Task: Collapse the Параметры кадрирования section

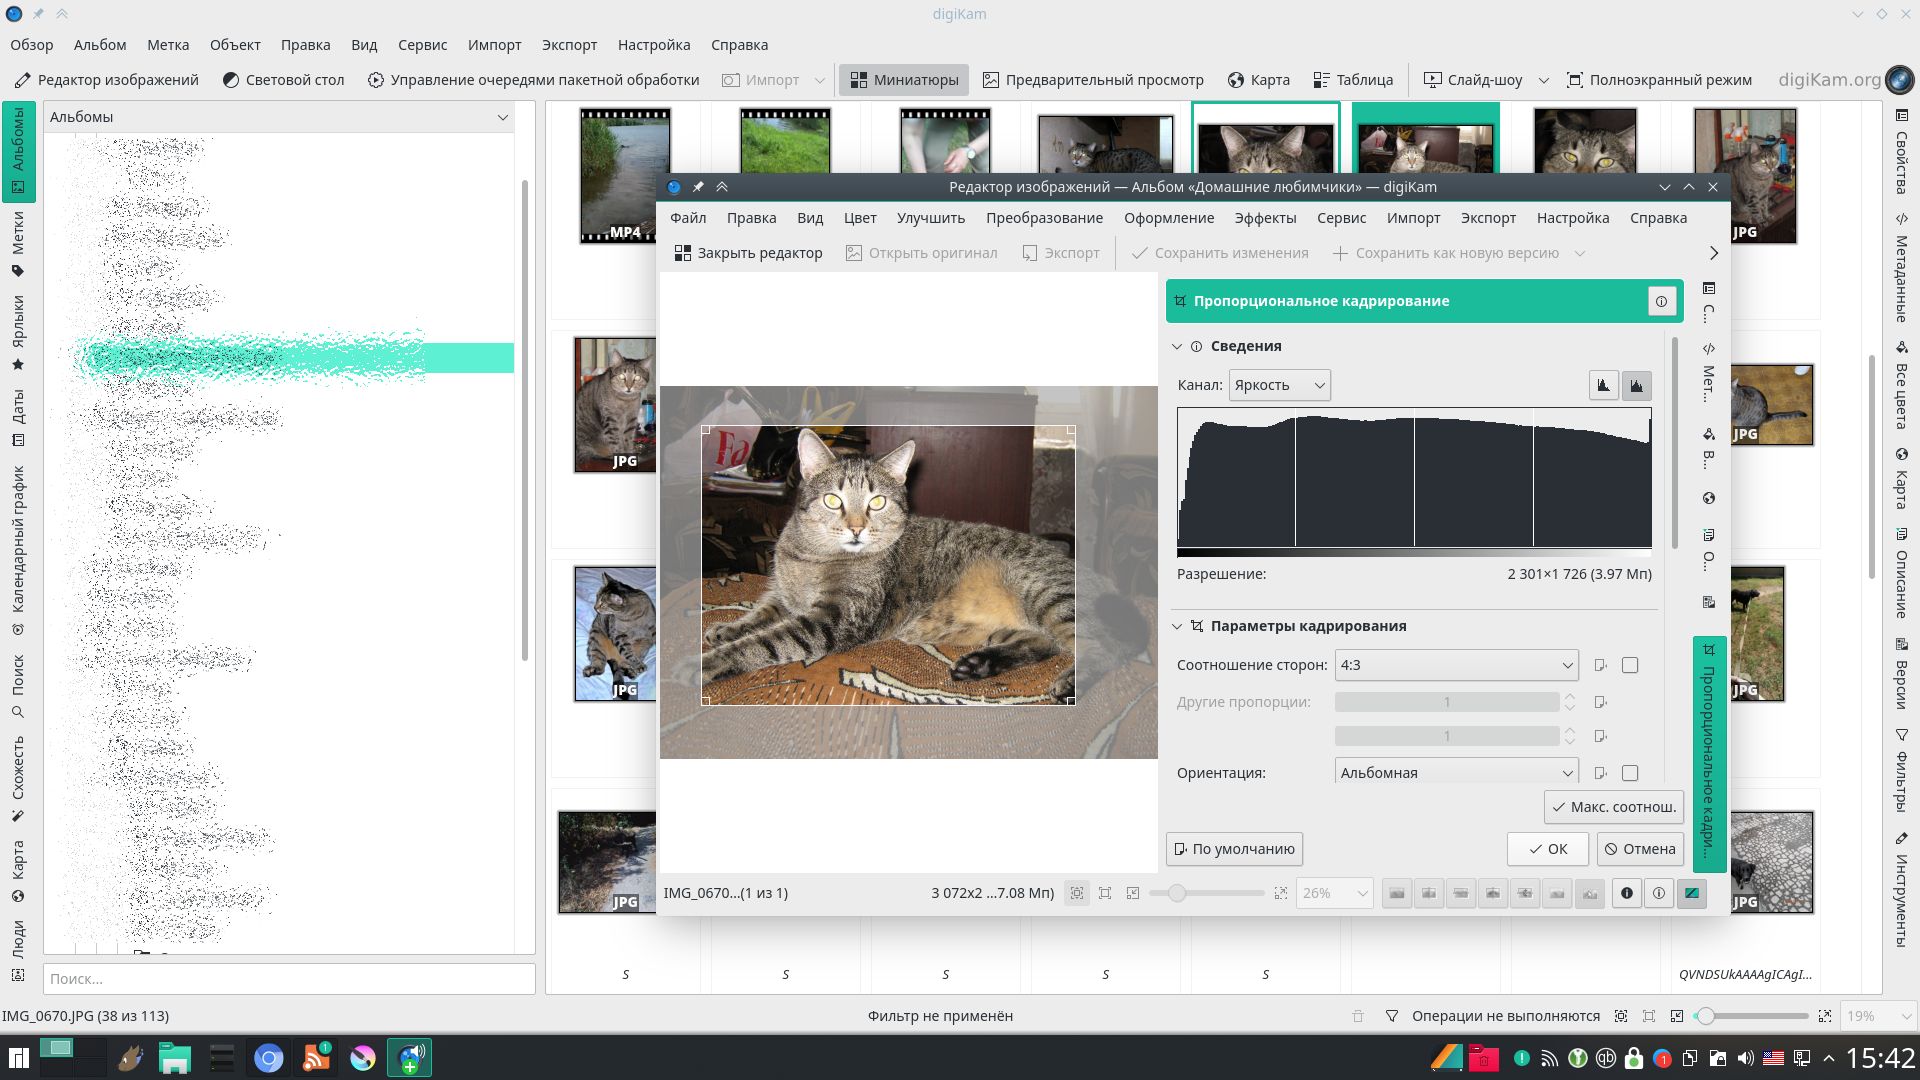Action: point(1177,626)
